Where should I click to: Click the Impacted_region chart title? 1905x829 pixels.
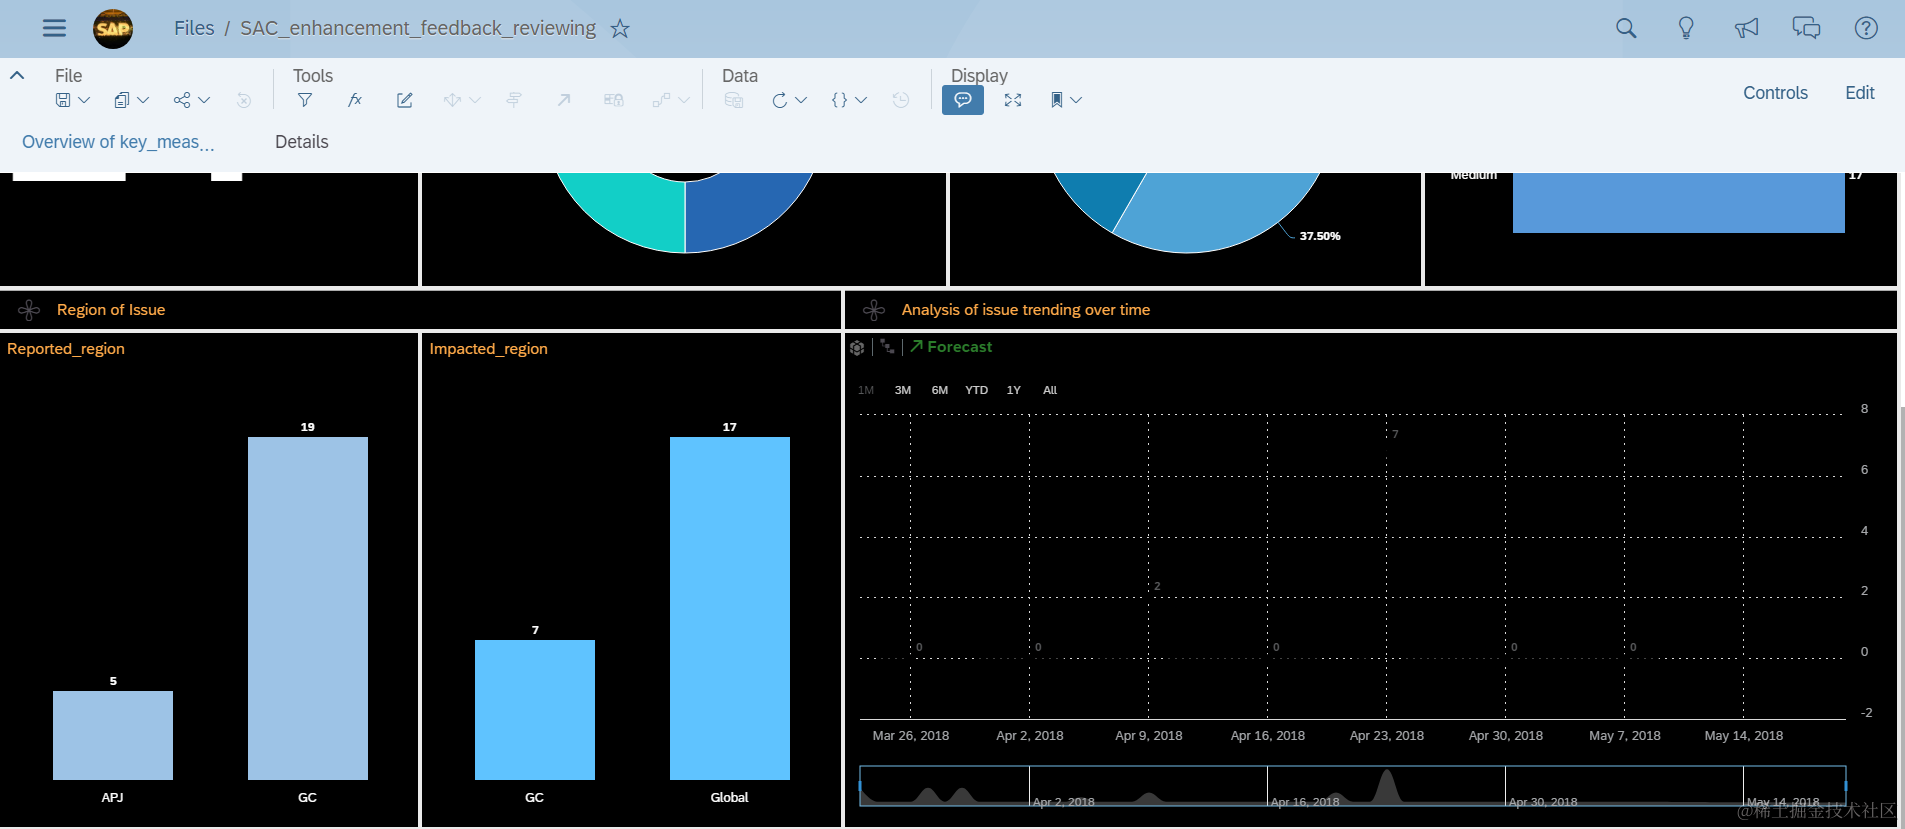click(489, 348)
